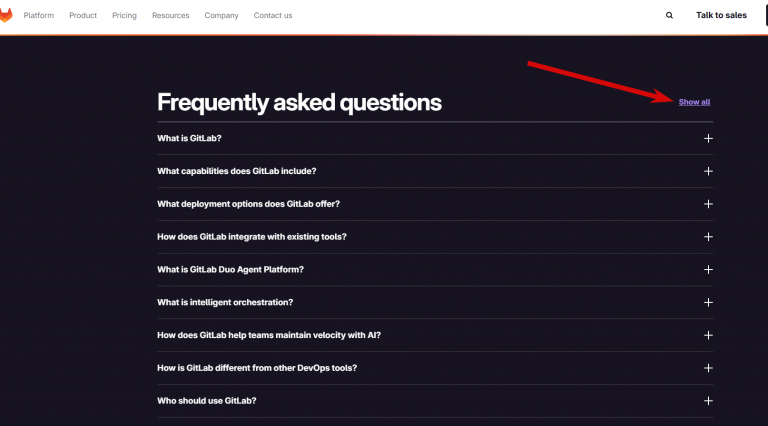The image size is (768, 426).
Task: Click the GitLab fox logo
Action: coord(6,15)
